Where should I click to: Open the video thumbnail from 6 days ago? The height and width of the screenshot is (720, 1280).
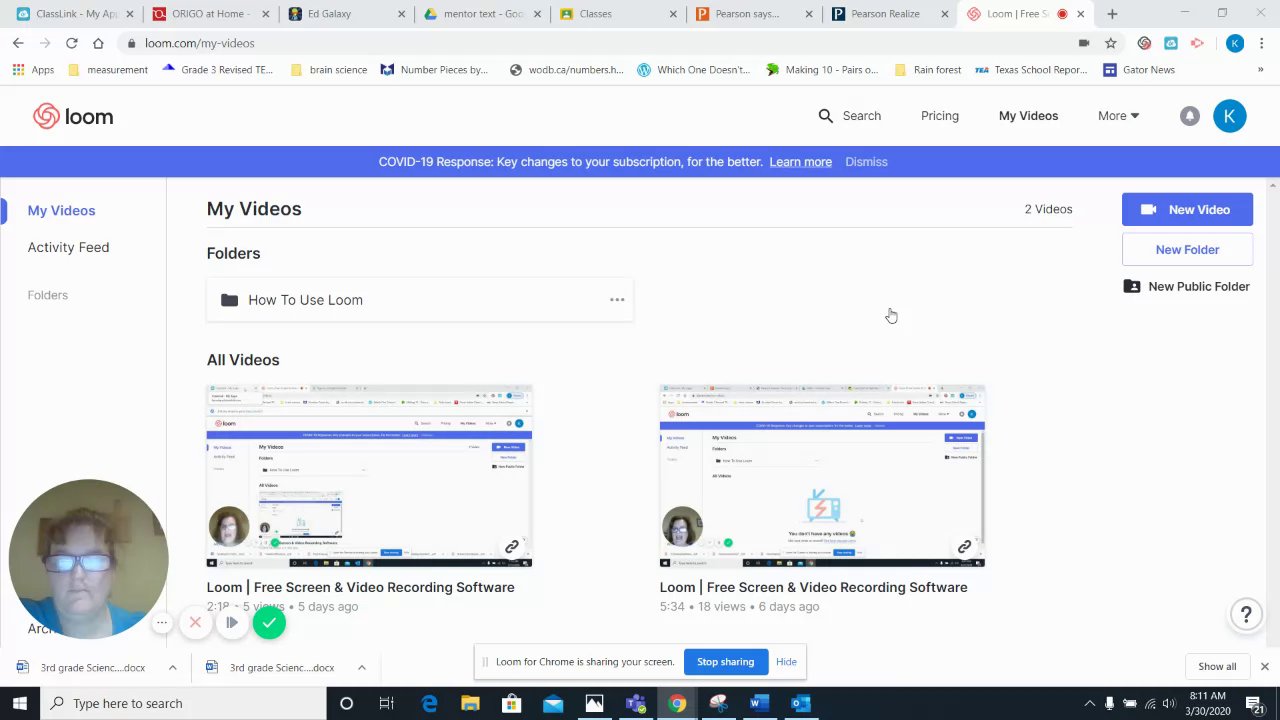click(822, 476)
